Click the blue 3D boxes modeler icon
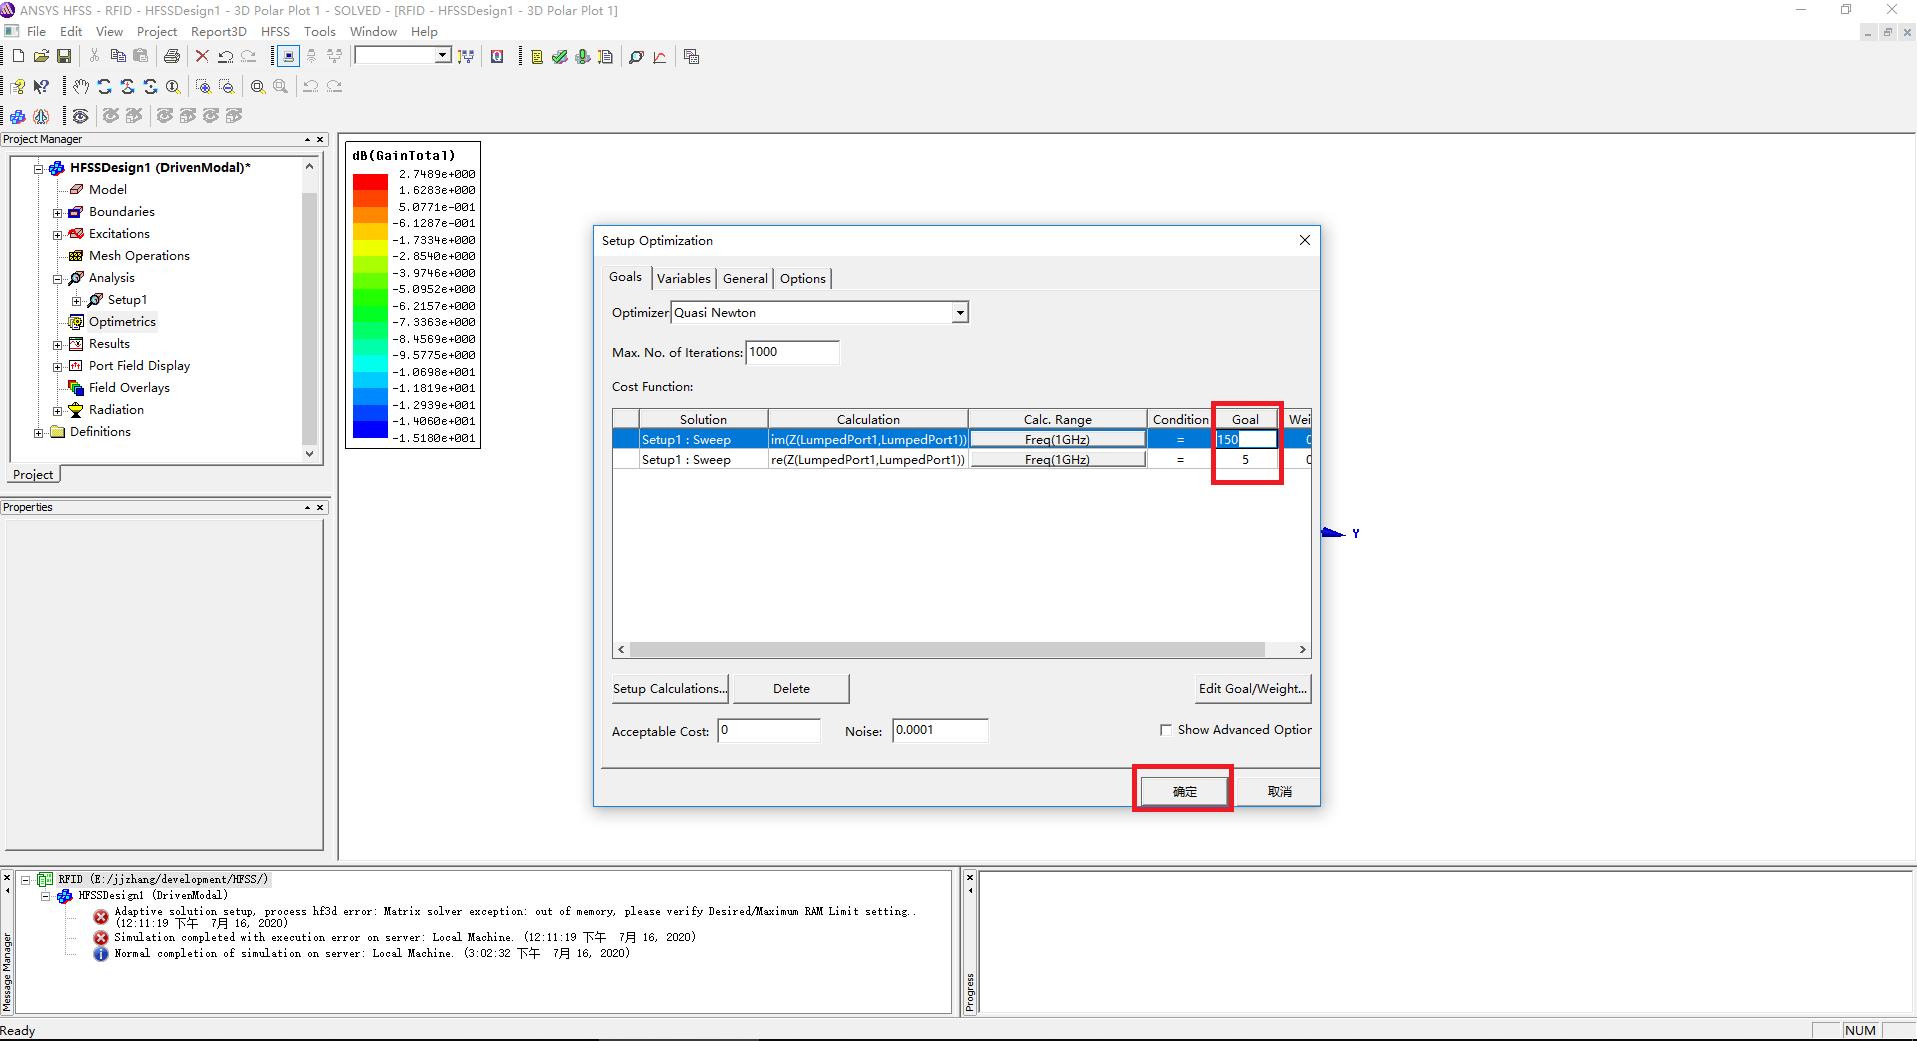This screenshot has width=1917, height=1041. [18, 116]
